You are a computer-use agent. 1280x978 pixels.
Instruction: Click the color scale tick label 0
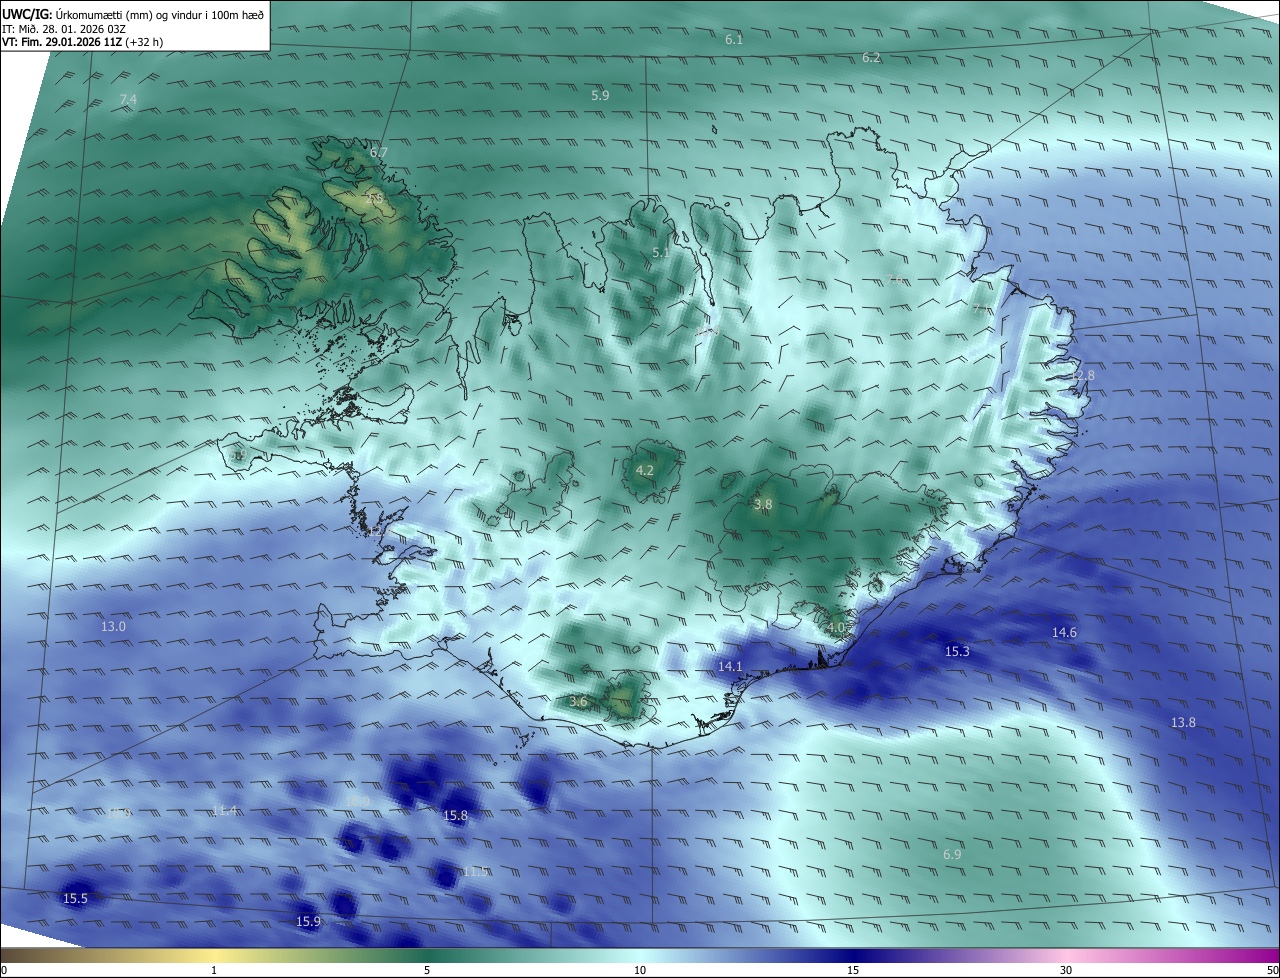point(4,970)
